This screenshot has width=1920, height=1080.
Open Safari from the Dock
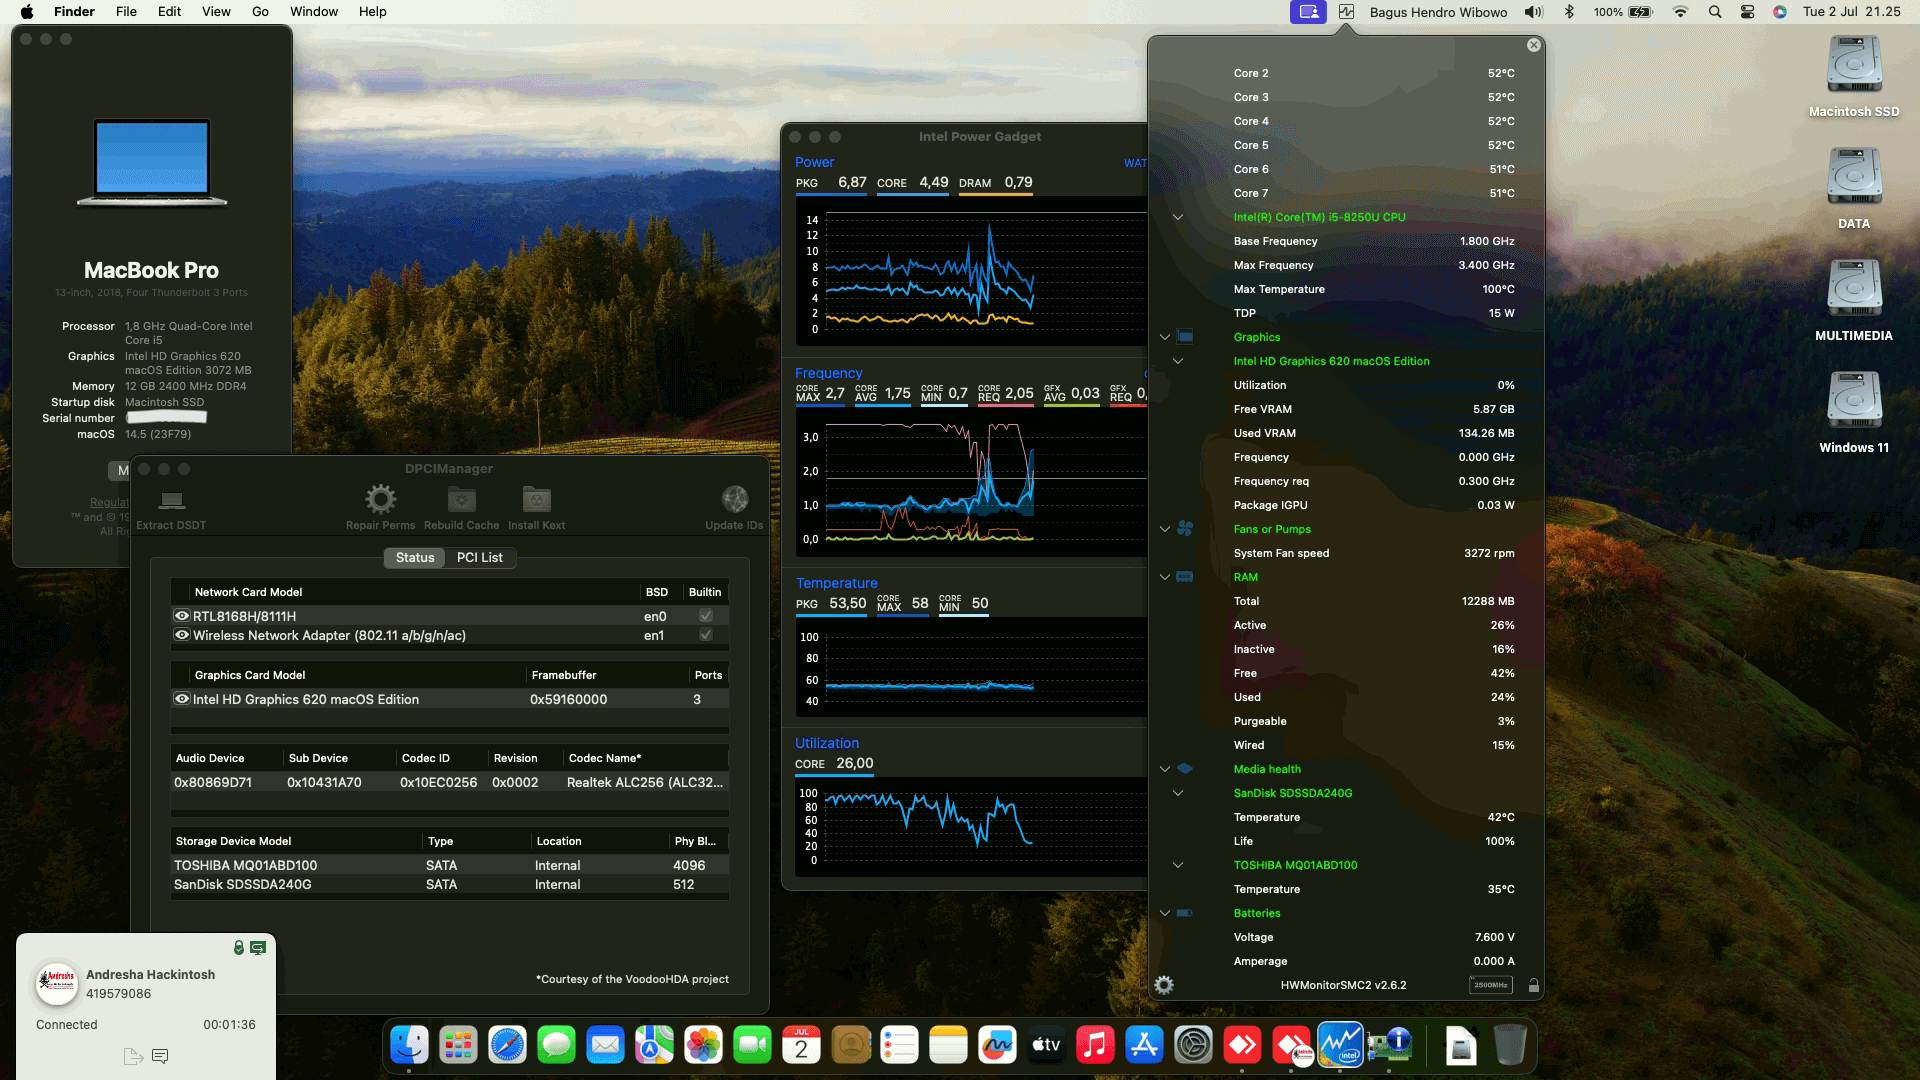click(507, 1046)
